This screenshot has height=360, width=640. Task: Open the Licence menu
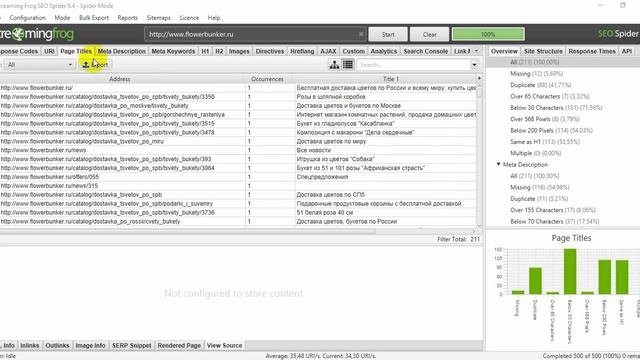click(189, 18)
